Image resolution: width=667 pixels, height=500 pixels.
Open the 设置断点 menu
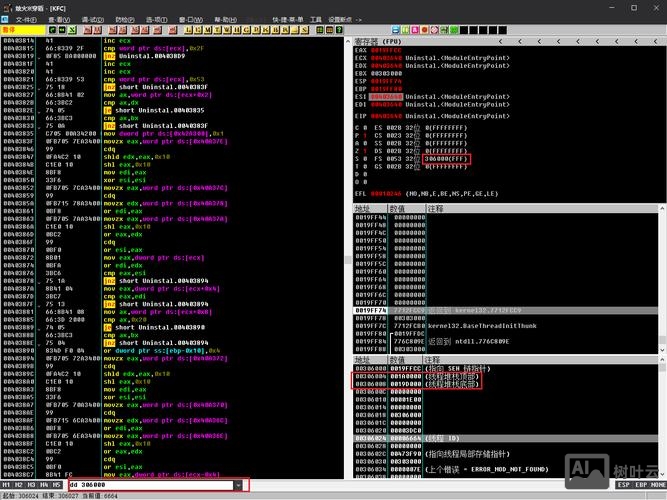click(x=341, y=19)
